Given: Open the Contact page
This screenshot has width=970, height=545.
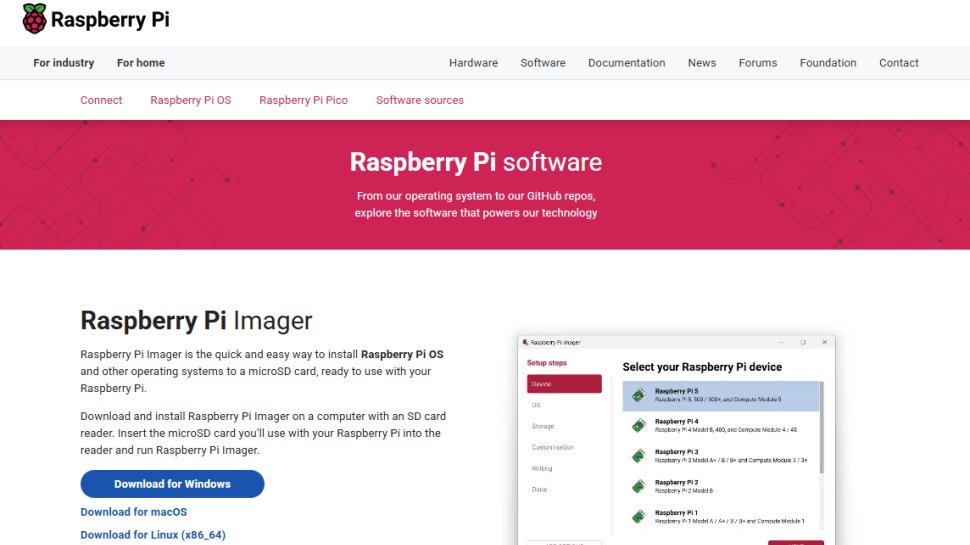Looking at the screenshot, I should coord(899,62).
